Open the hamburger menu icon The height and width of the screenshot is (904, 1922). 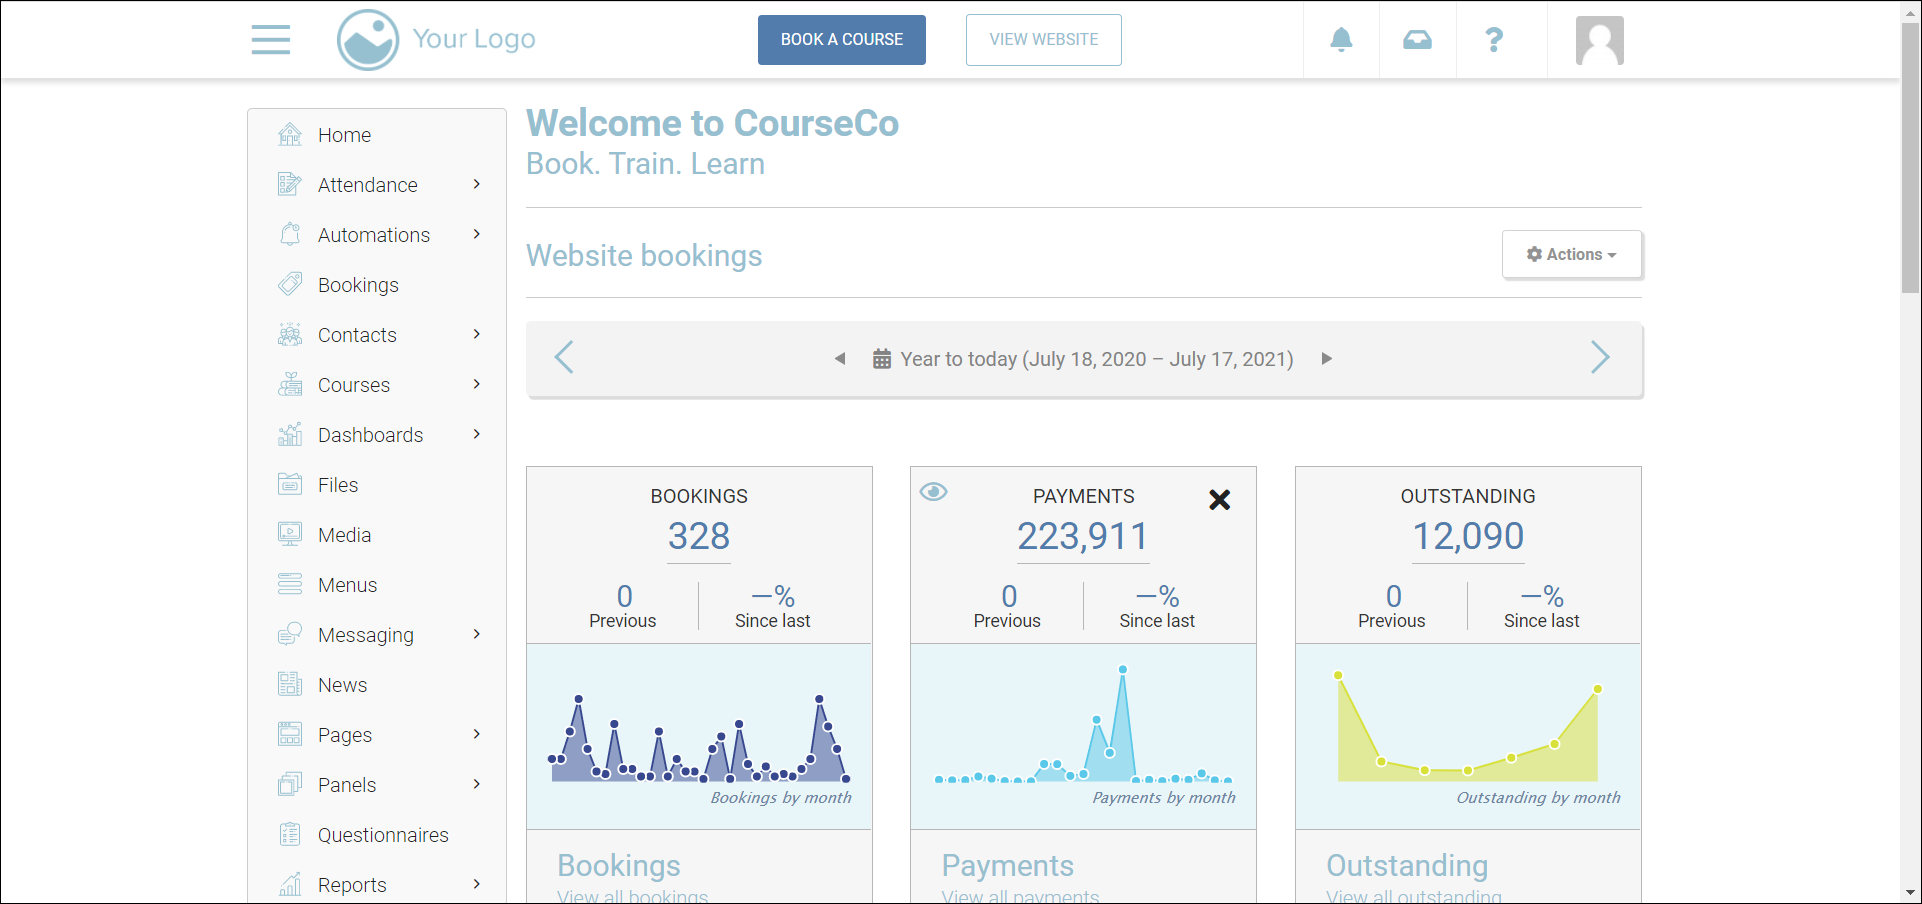pyautogui.click(x=270, y=40)
